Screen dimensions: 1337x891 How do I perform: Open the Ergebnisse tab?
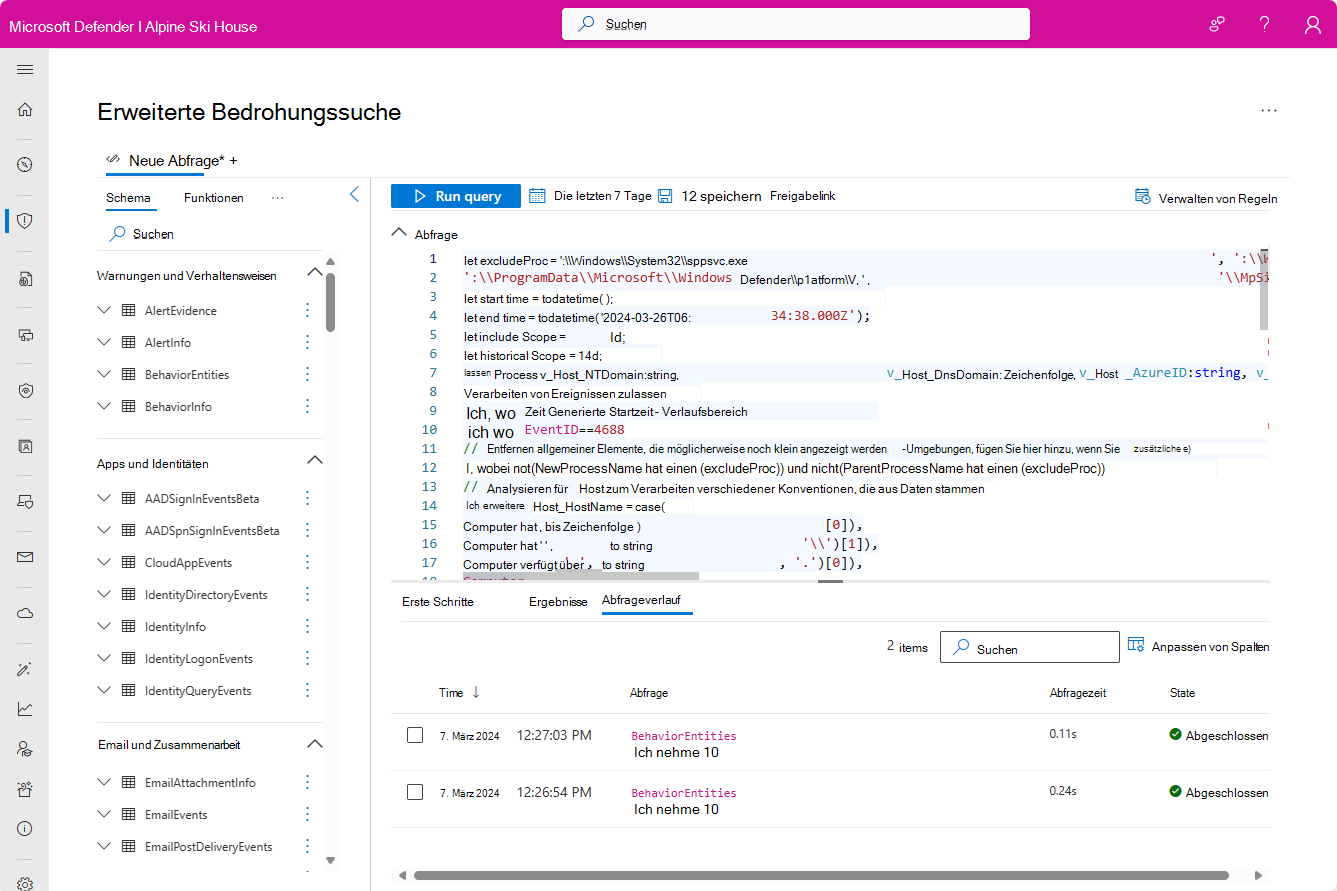click(x=558, y=602)
